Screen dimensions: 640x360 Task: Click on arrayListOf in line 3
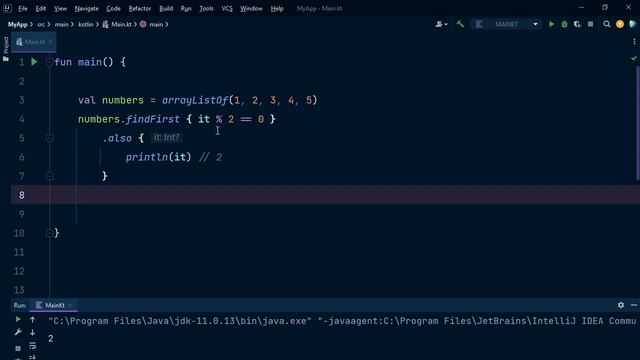pyautogui.click(x=195, y=100)
